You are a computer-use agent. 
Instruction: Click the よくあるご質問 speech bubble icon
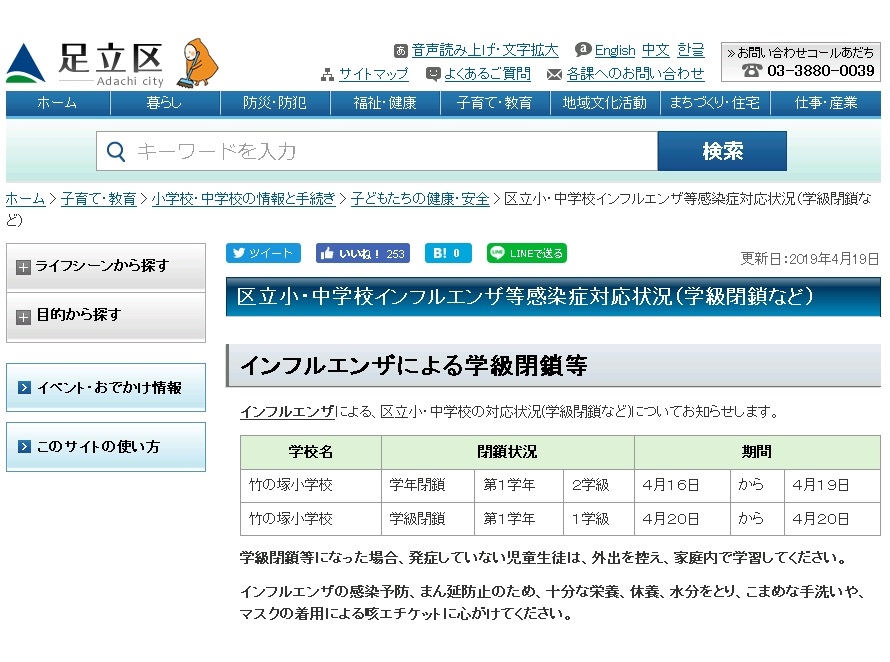click(x=432, y=73)
